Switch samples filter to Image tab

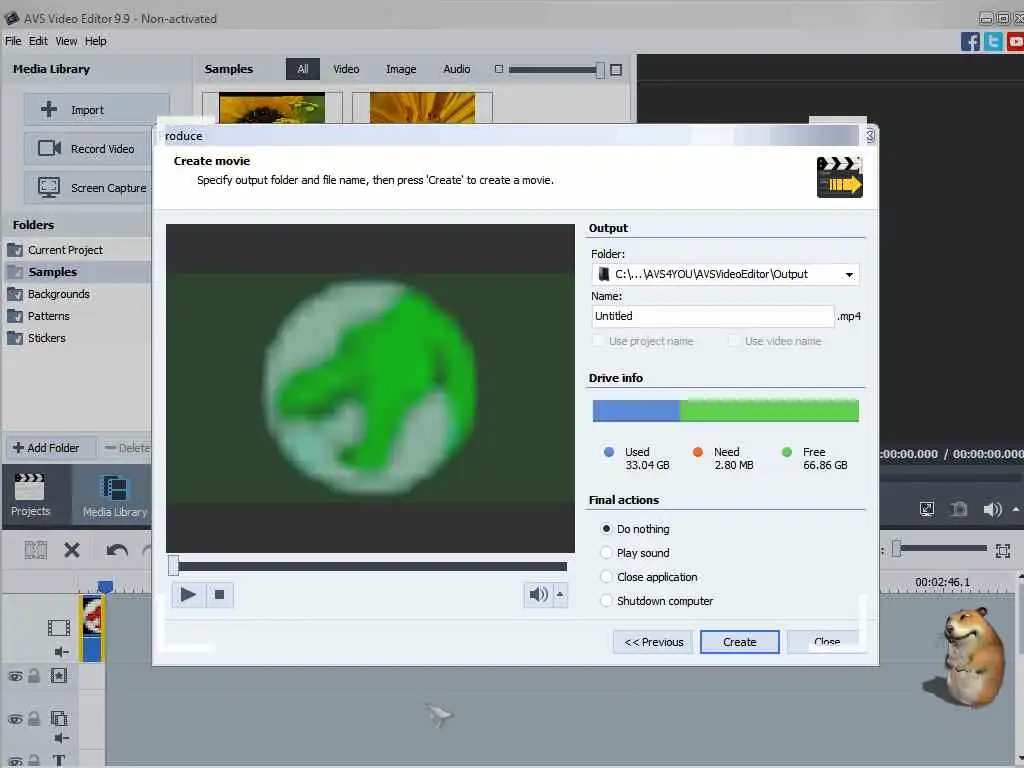pyautogui.click(x=401, y=69)
